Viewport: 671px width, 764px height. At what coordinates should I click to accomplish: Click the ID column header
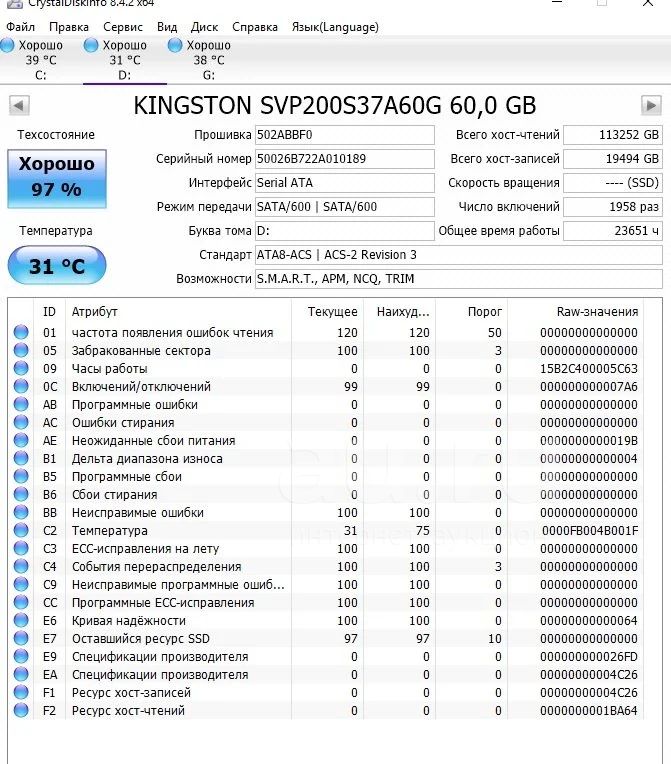click(49, 312)
